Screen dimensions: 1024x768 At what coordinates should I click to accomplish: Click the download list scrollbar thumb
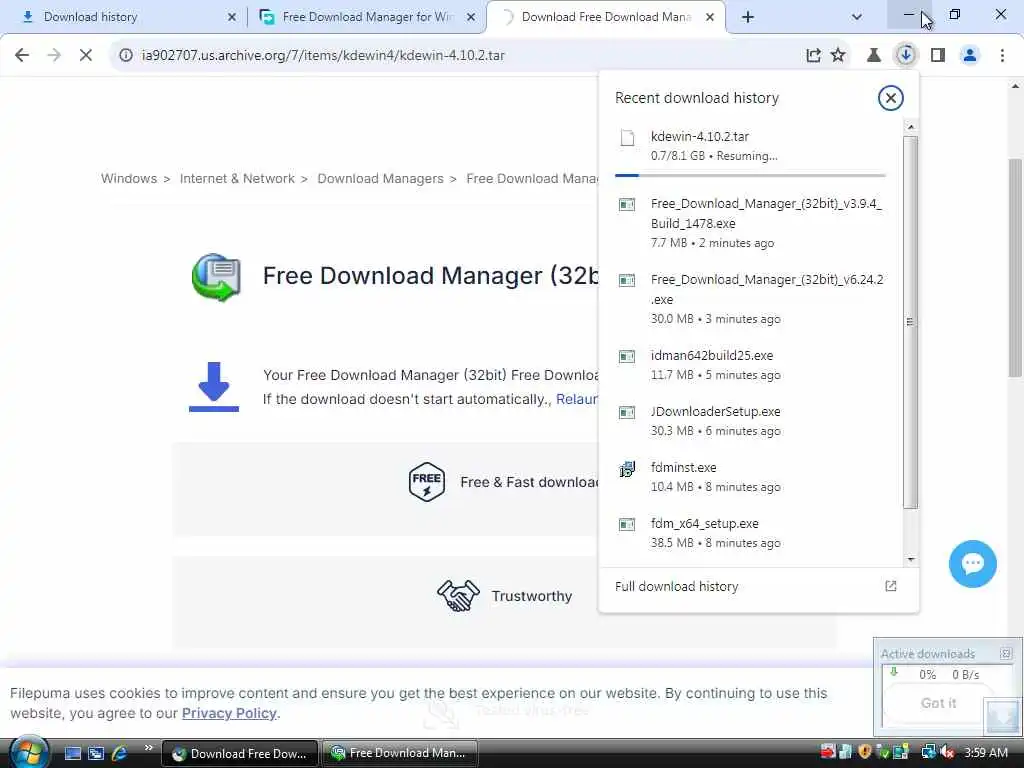point(911,322)
